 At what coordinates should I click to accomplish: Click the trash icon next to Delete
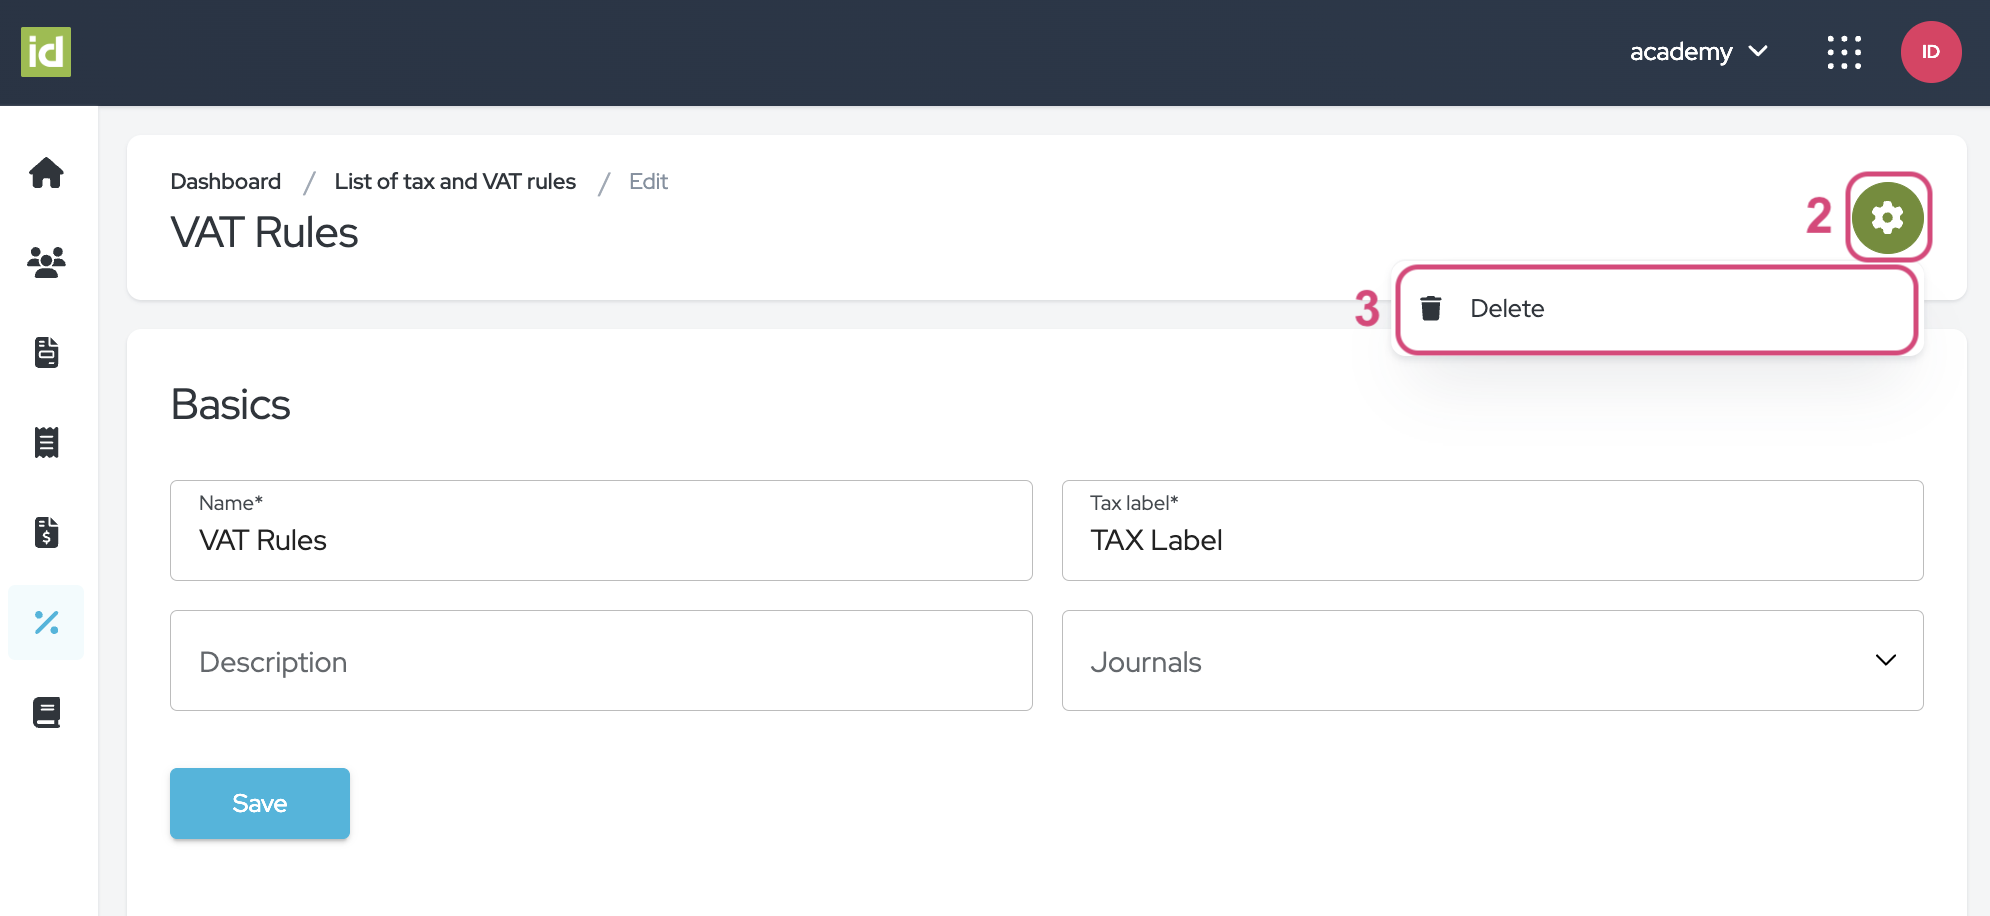pos(1432,308)
